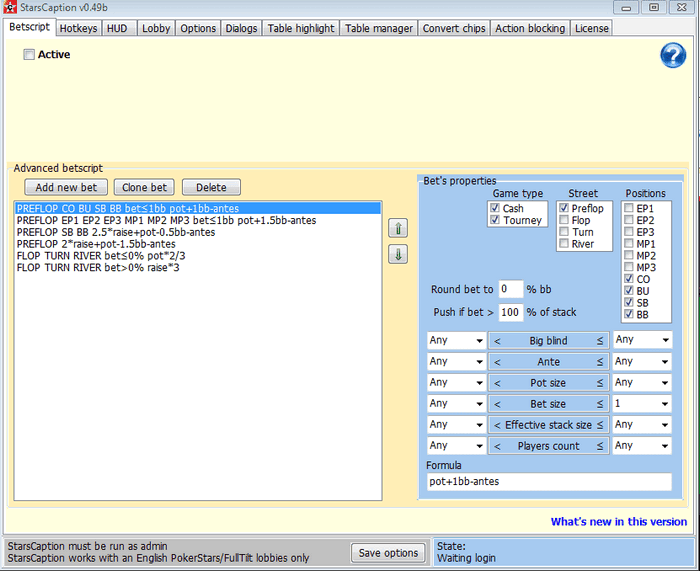The width and height of the screenshot is (700, 571).
Task: Uncheck the Cash game type
Action: click(495, 208)
